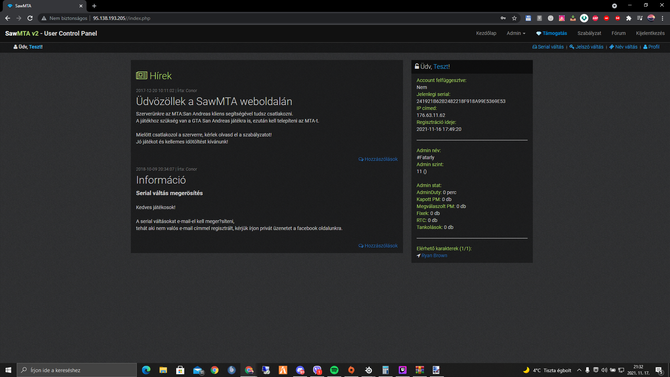670x377 pixels.
Task: Bookmark page using the star icon
Action: tap(514, 18)
